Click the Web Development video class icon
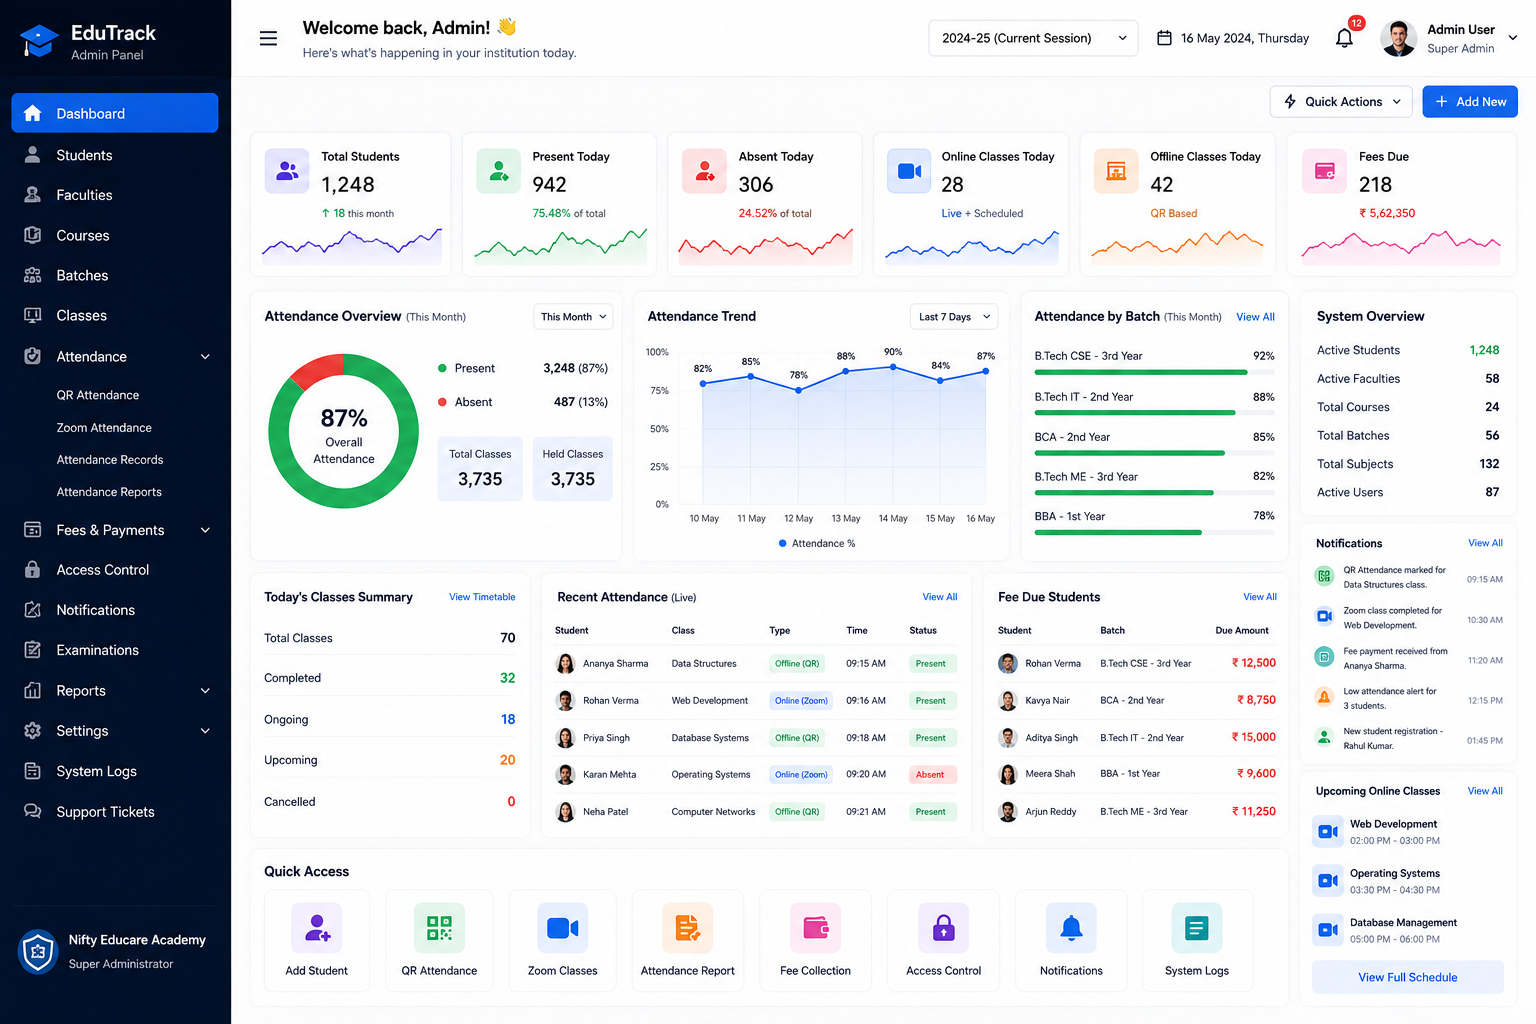1536x1024 pixels. [1327, 831]
